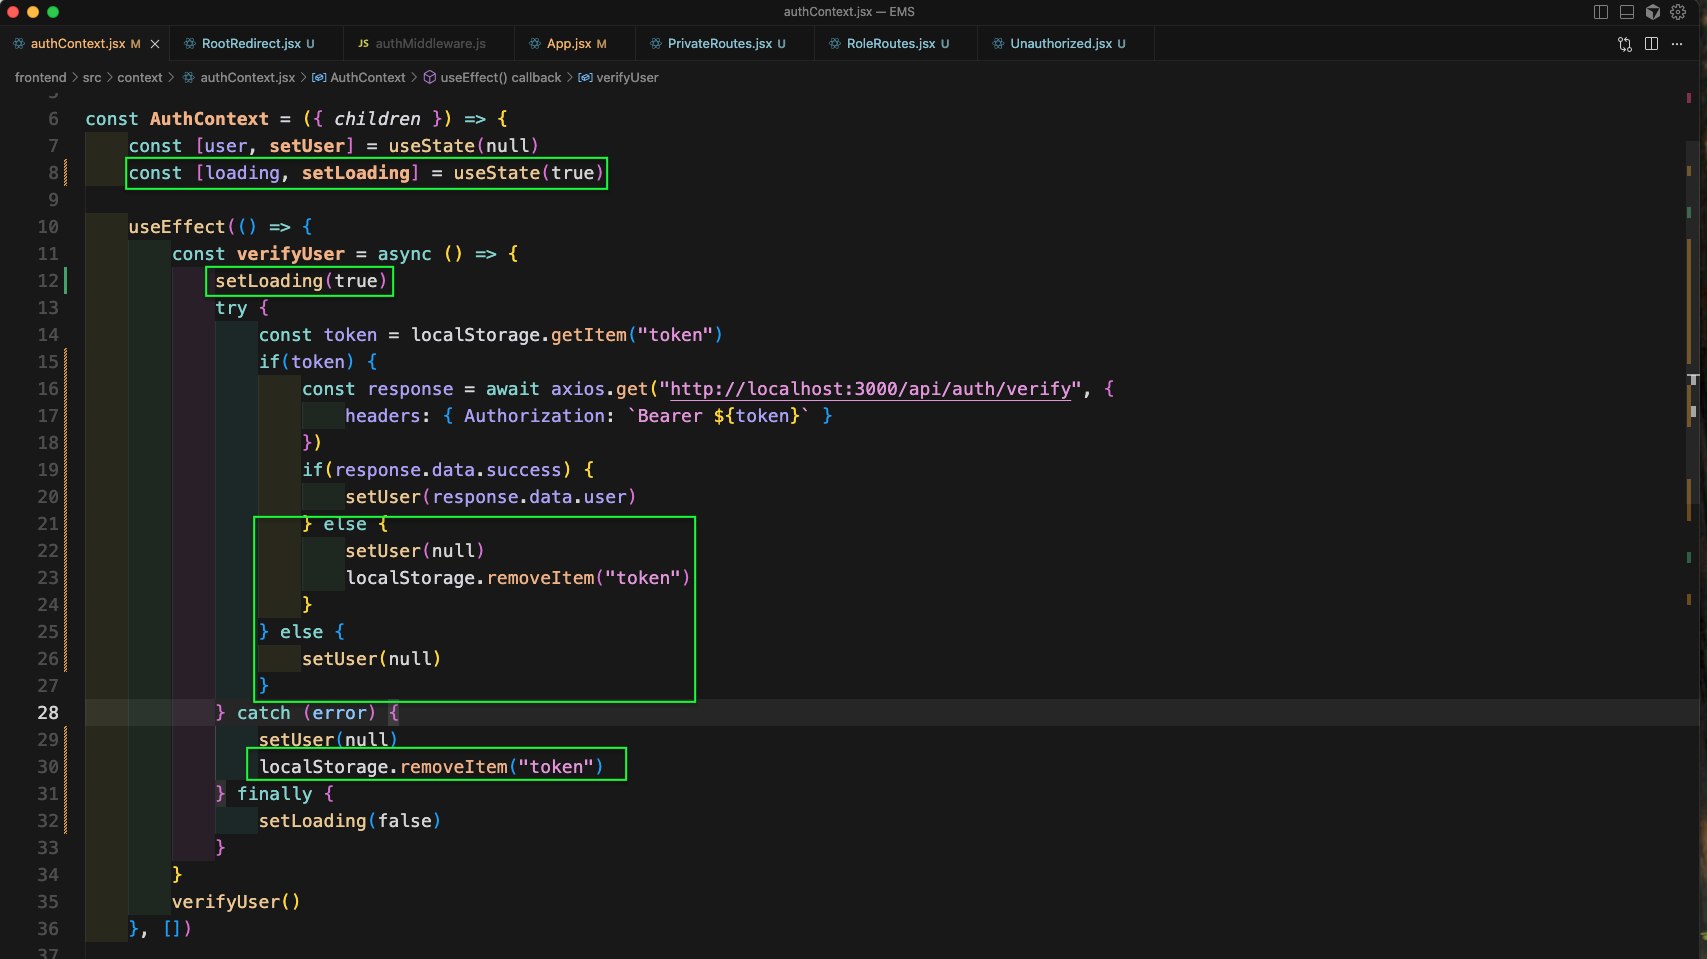1707x959 pixels.
Task: Click the useEffect call on line 10
Action: pyautogui.click(x=177, y=227)
